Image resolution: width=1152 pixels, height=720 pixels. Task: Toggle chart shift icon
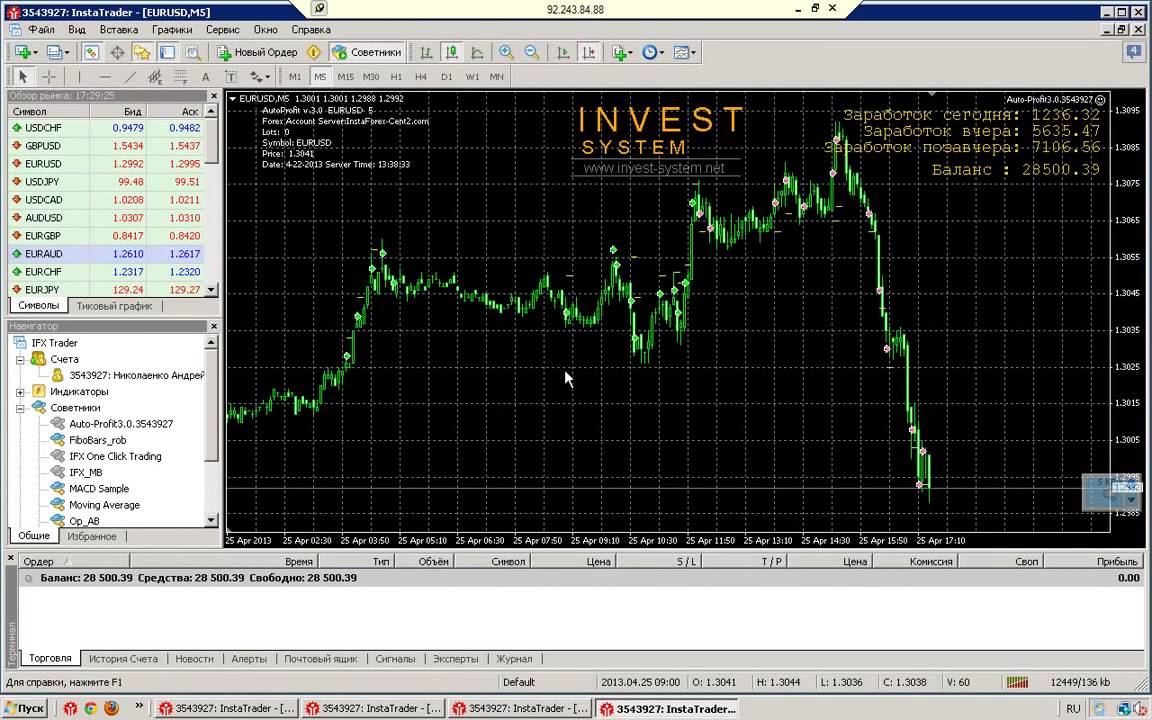point(588,52)
